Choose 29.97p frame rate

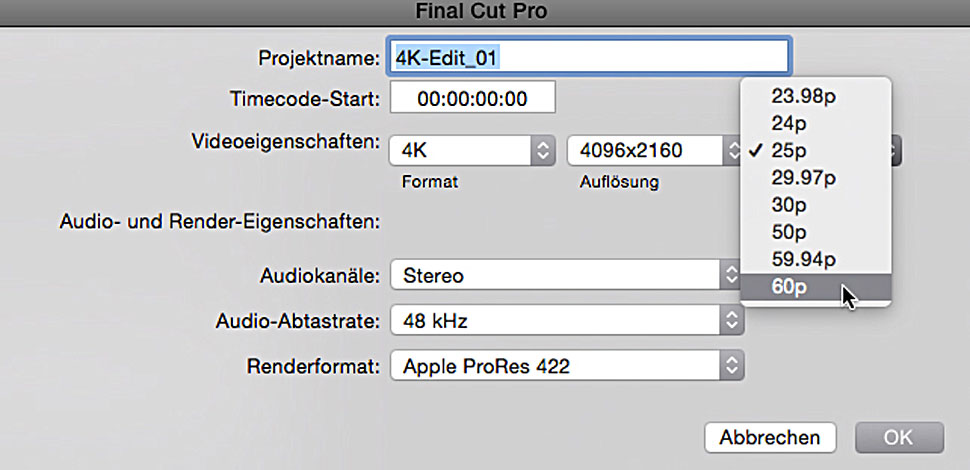click(x=803, y=178)
